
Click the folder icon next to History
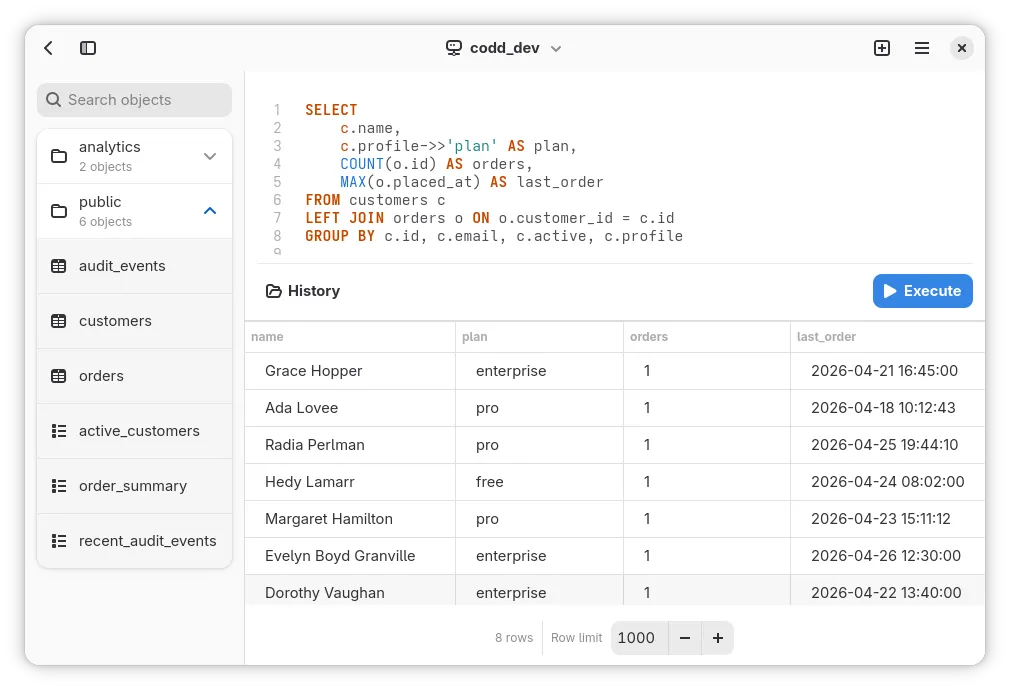(274, 291)
